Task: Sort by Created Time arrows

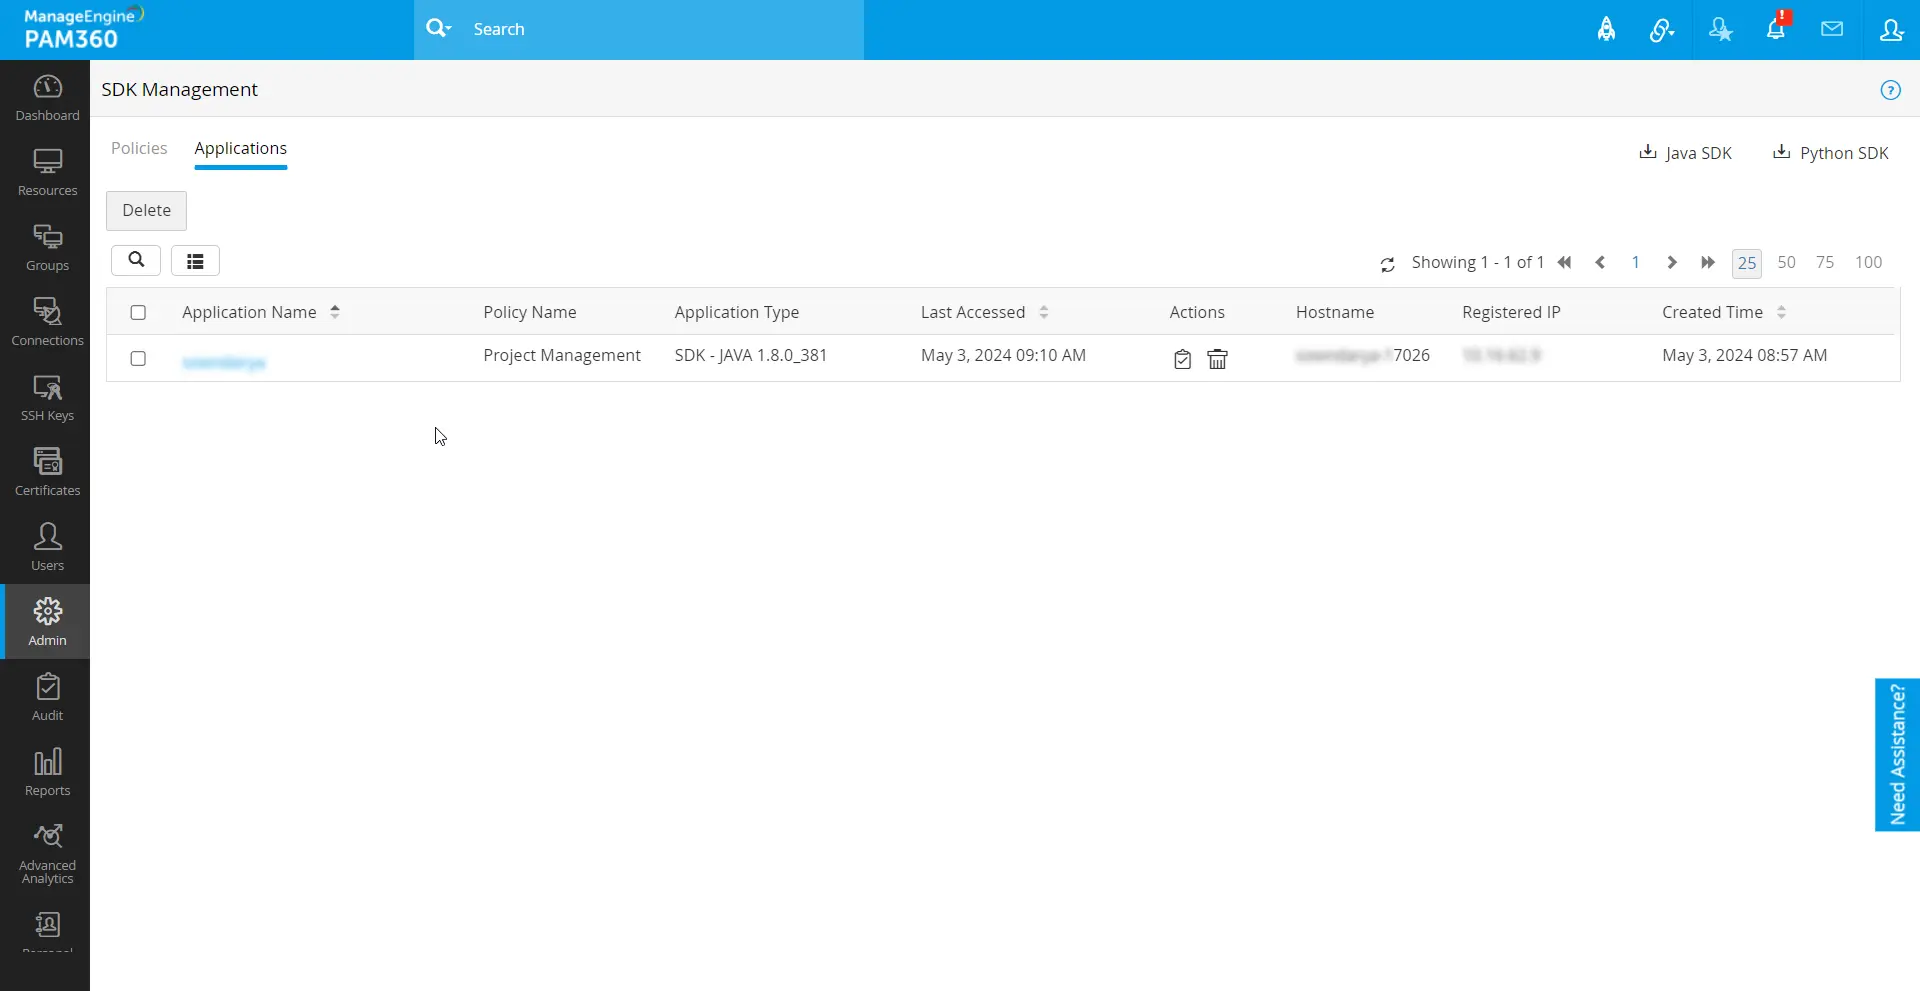Action: point(1781,312)
